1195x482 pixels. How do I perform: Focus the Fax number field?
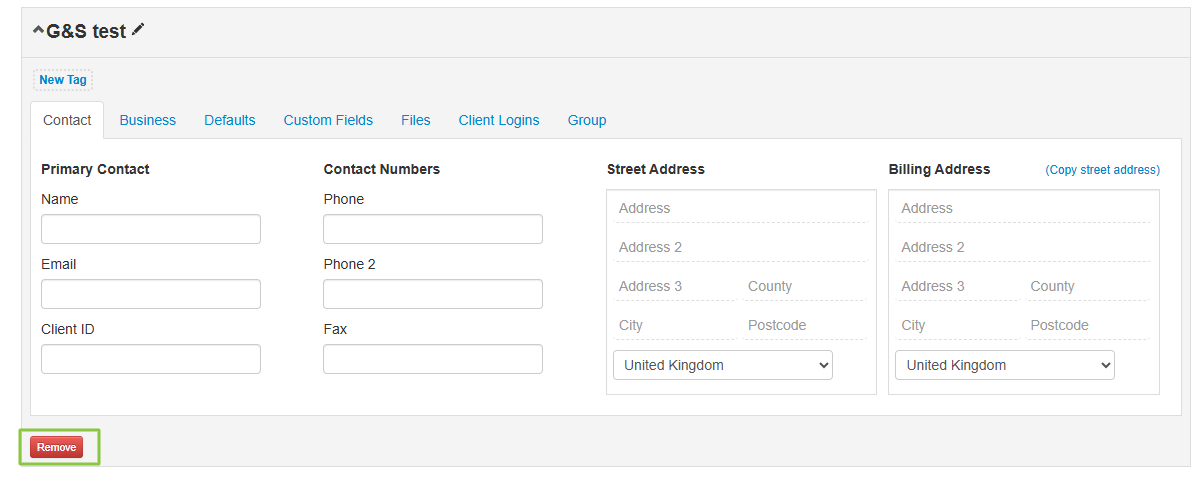(432, 359)
